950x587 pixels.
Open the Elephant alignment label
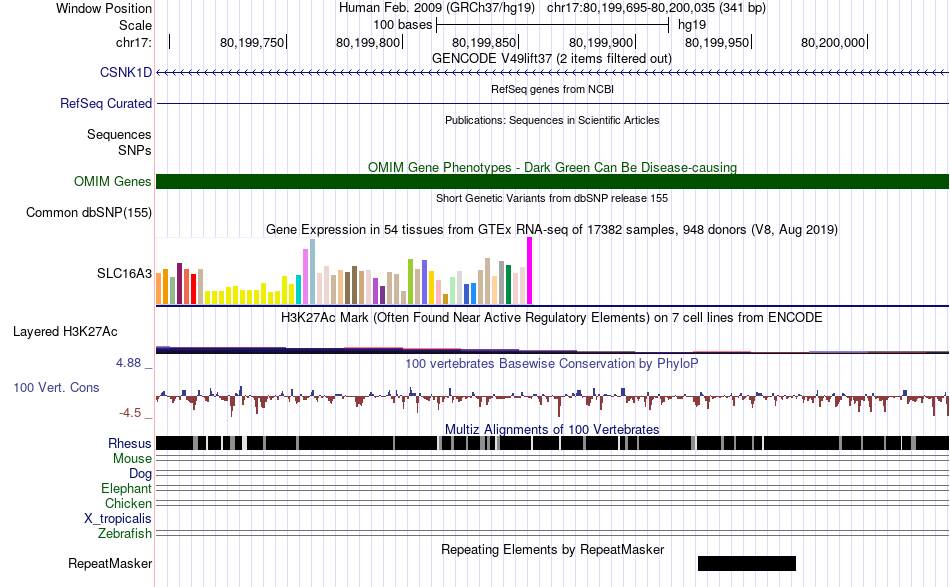coord(126,488)
